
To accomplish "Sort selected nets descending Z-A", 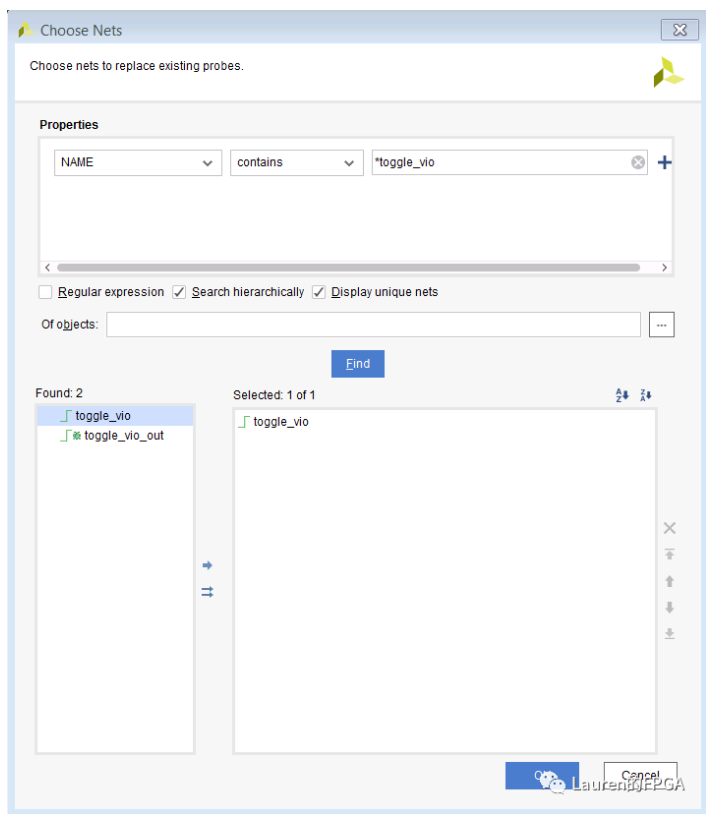I will 645,395.
